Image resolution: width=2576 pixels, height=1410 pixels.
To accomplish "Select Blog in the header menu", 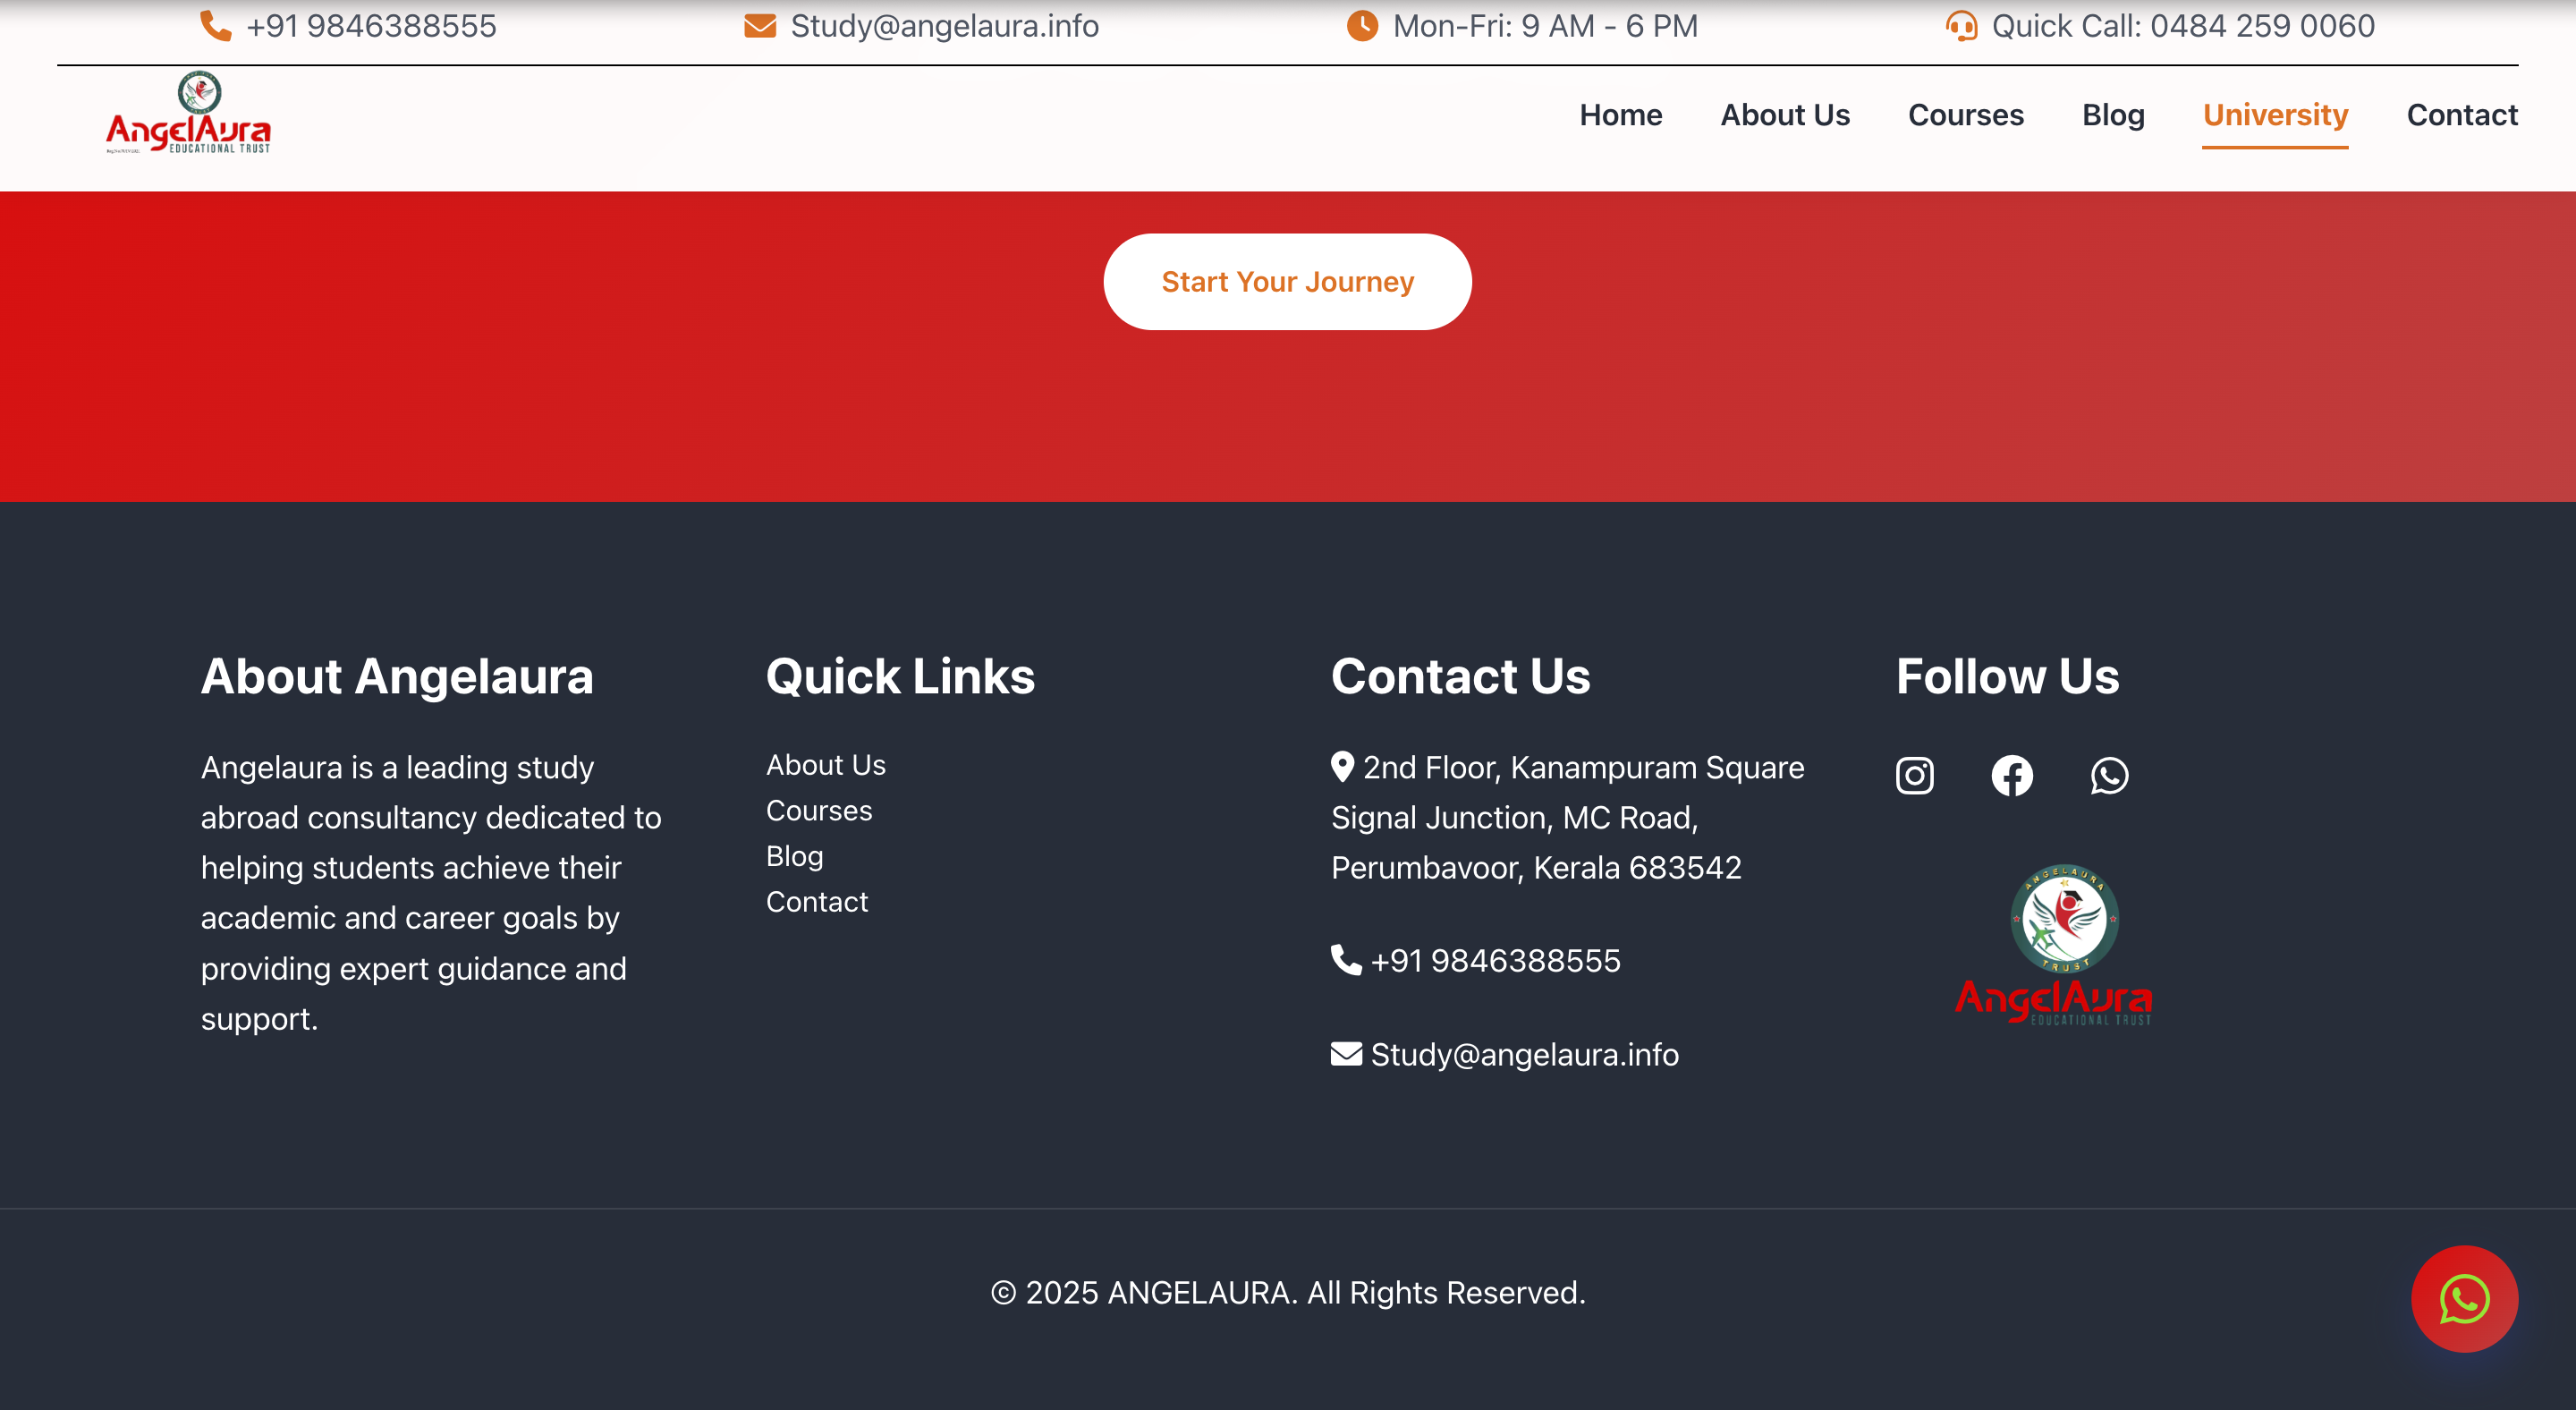I will tap(2113, 115).
